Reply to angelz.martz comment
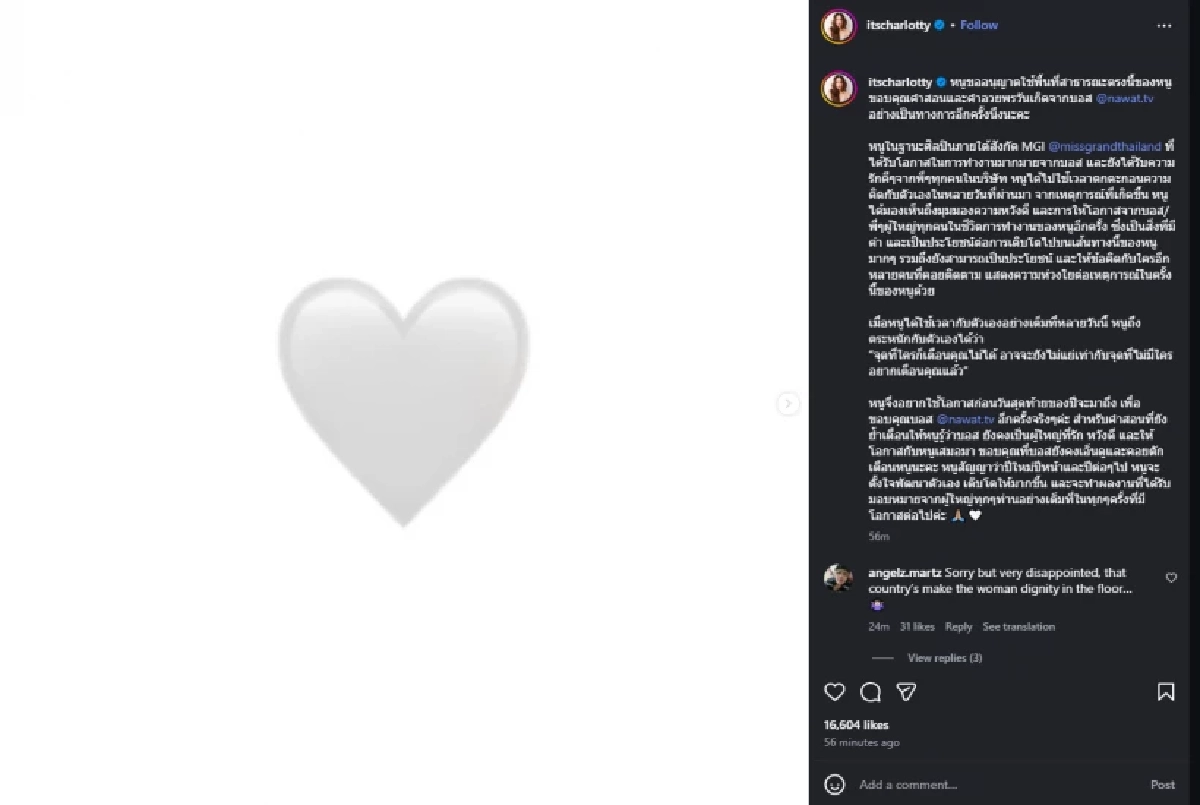 (958, 627)
